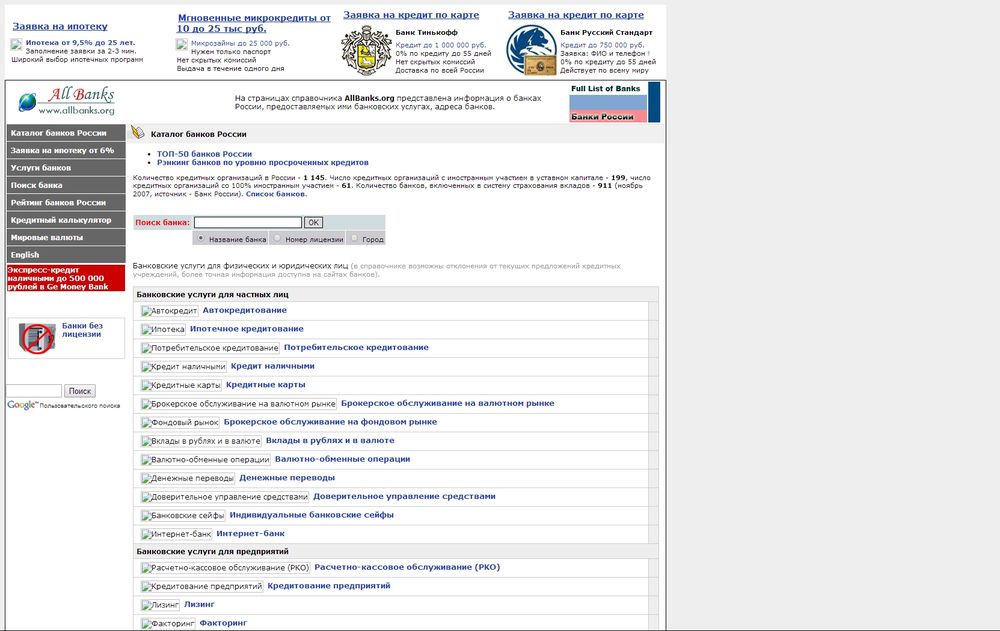
Task: Click the mortgage ad broken image icon
Action: (x=16, y=44)
